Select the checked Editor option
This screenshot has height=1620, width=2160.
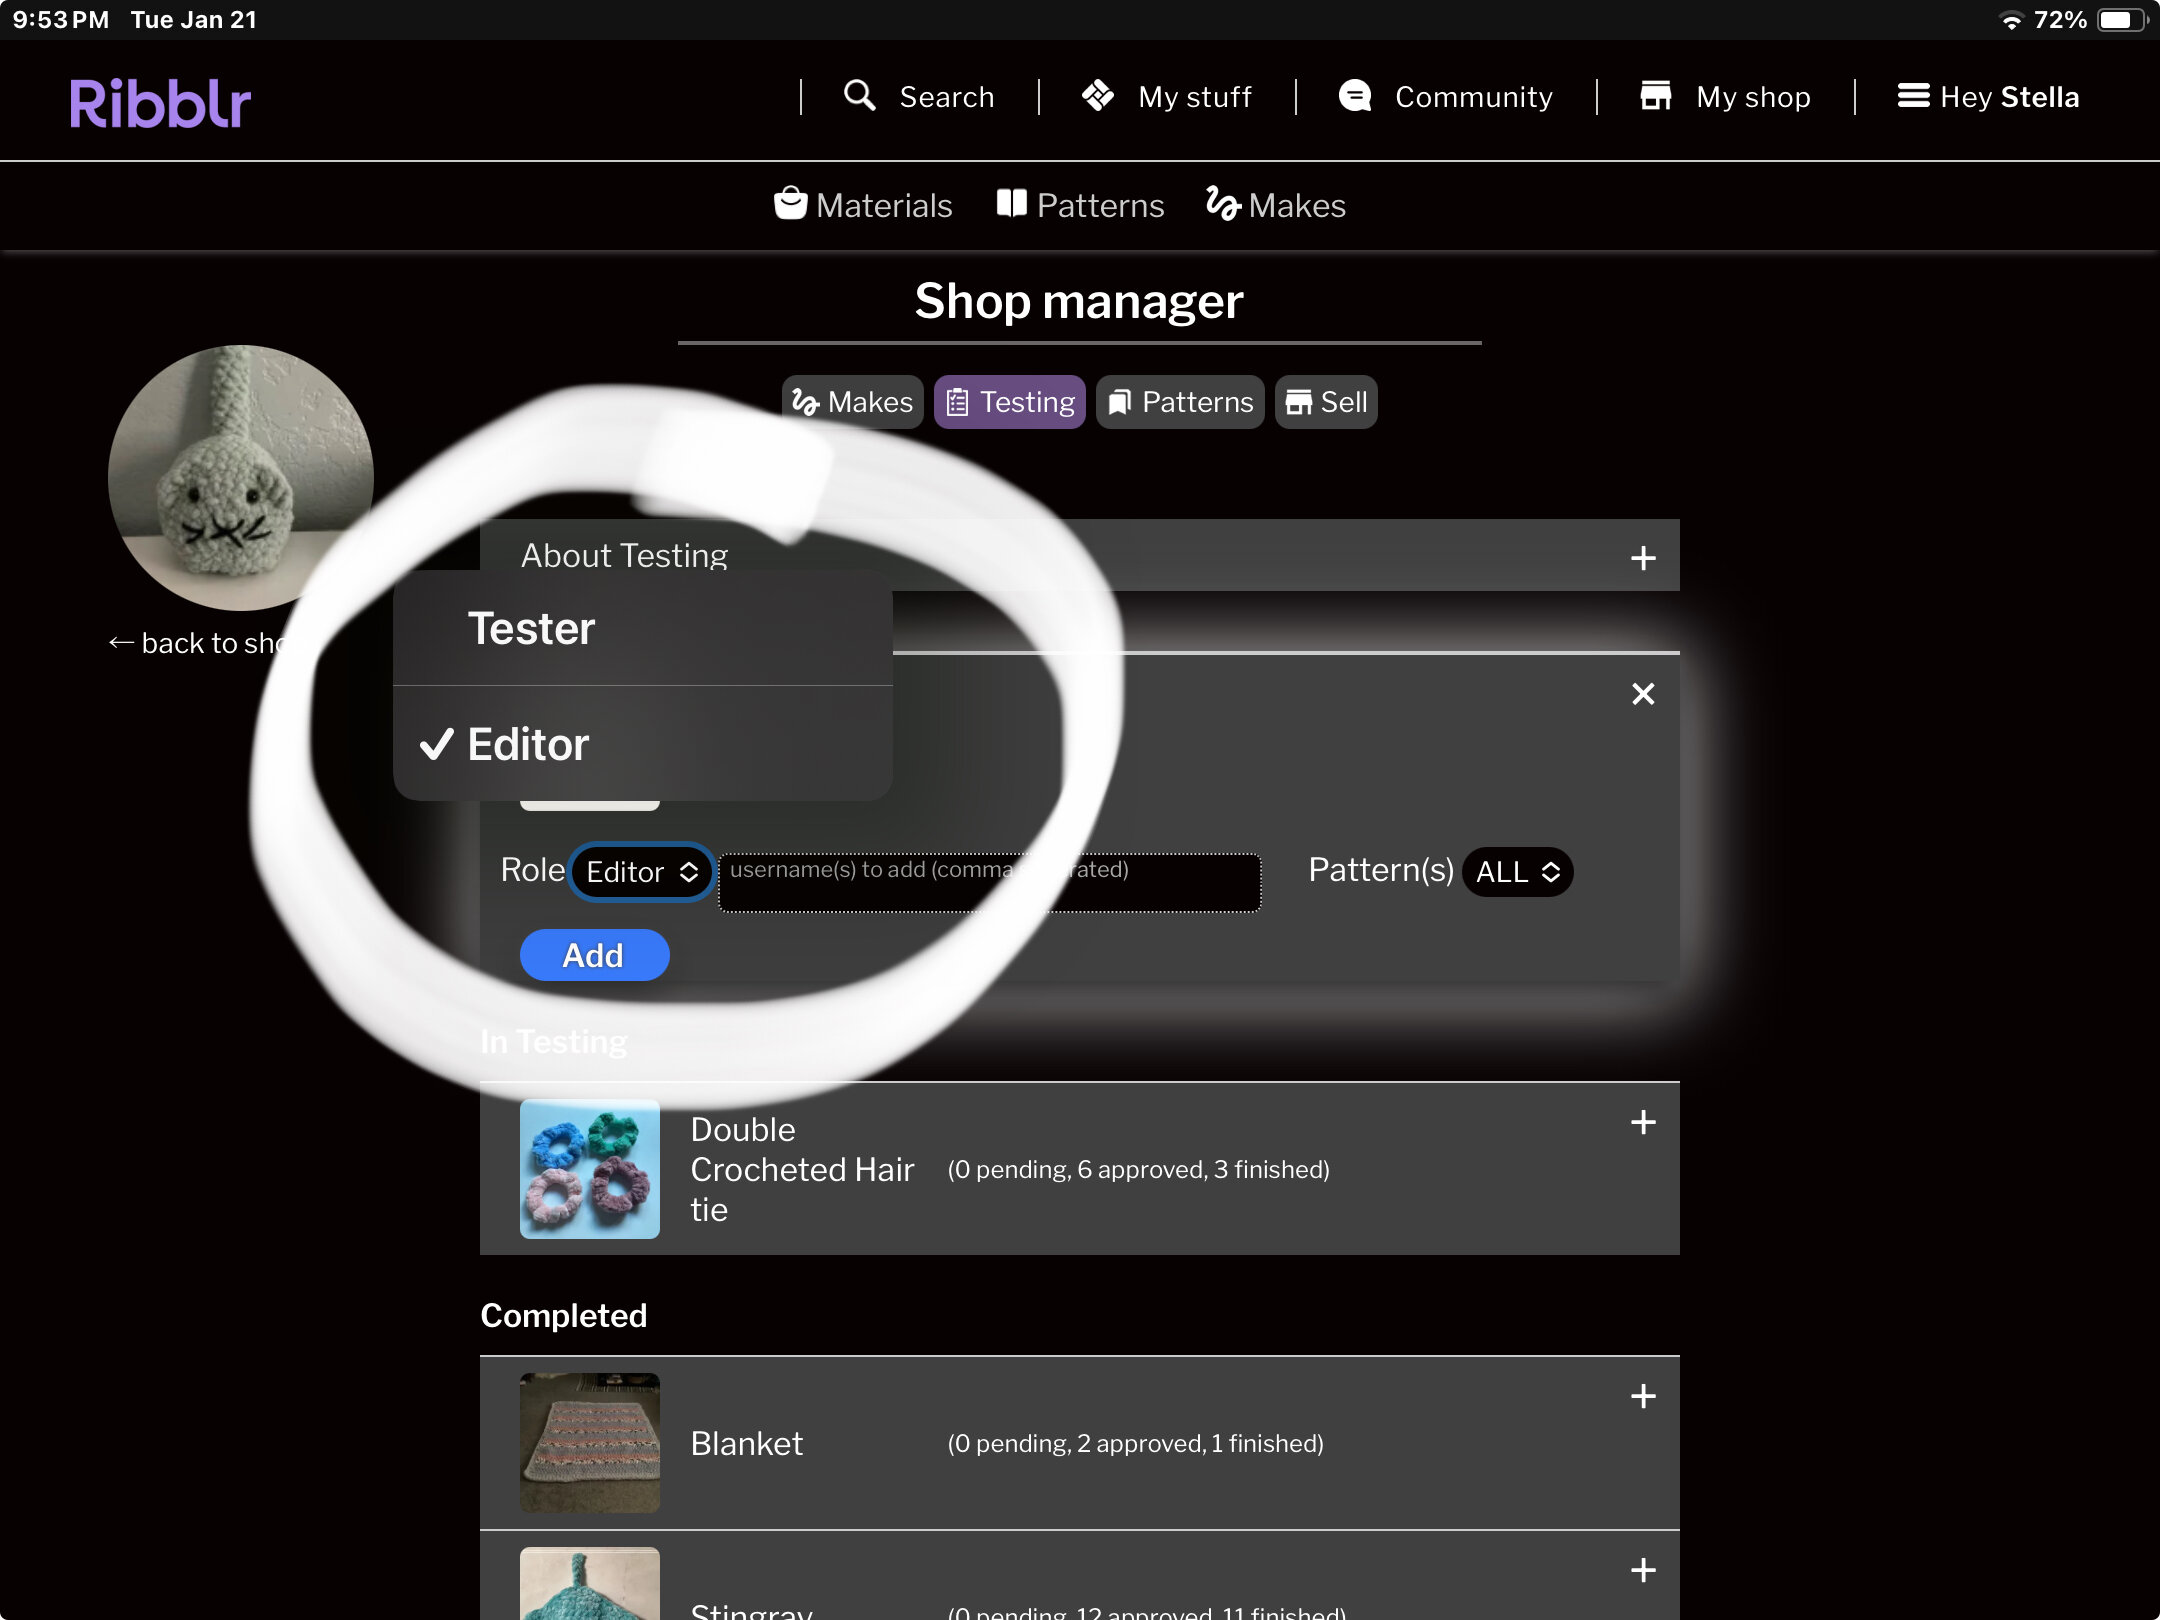coord(643,744)
